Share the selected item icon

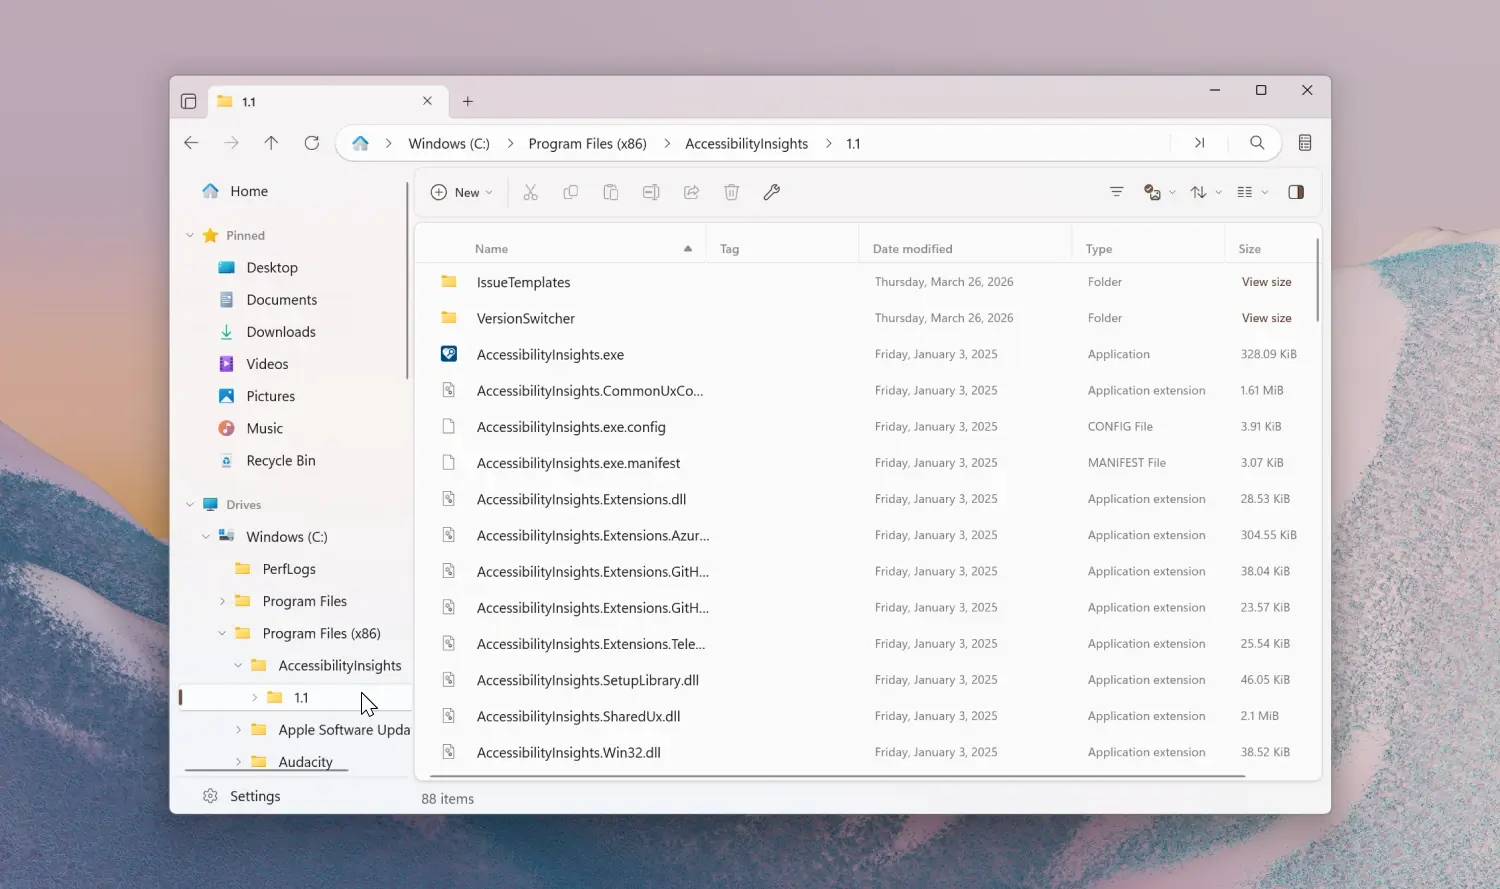click(x=691, y=192)
